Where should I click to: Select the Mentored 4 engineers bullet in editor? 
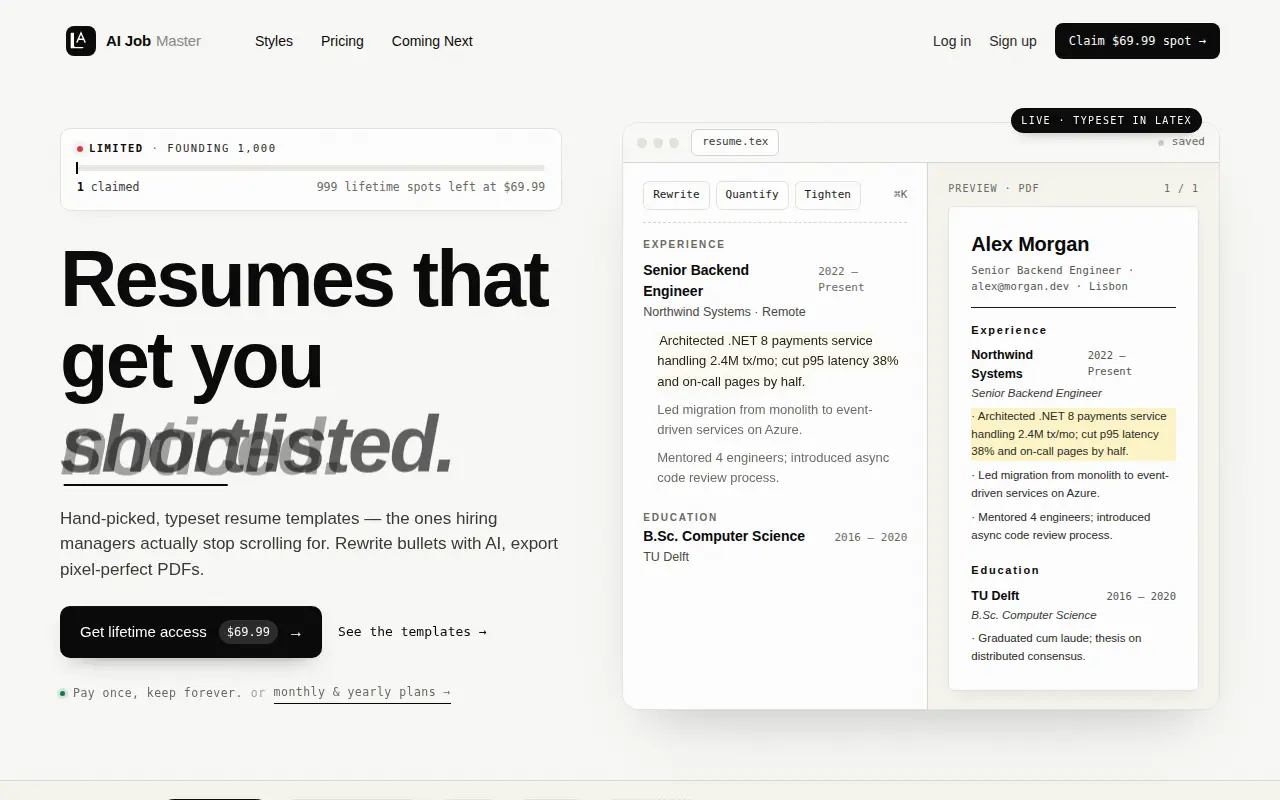773,468
